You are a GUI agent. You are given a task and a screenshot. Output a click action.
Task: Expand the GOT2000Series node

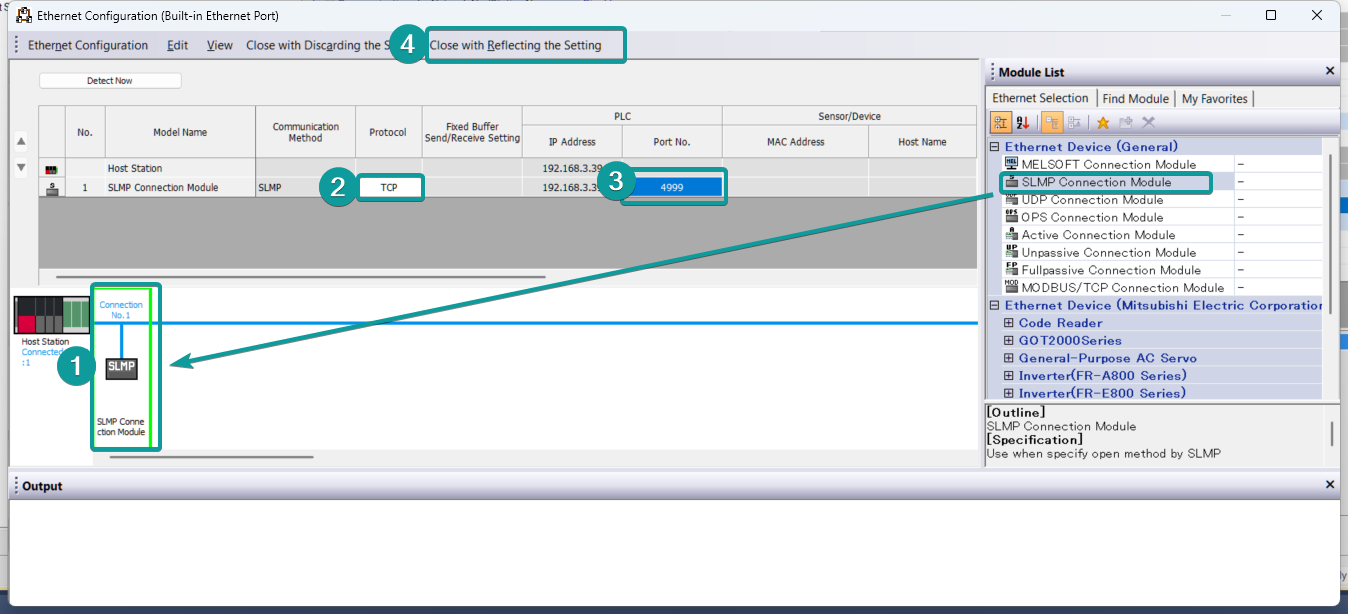click(1009, 340)
